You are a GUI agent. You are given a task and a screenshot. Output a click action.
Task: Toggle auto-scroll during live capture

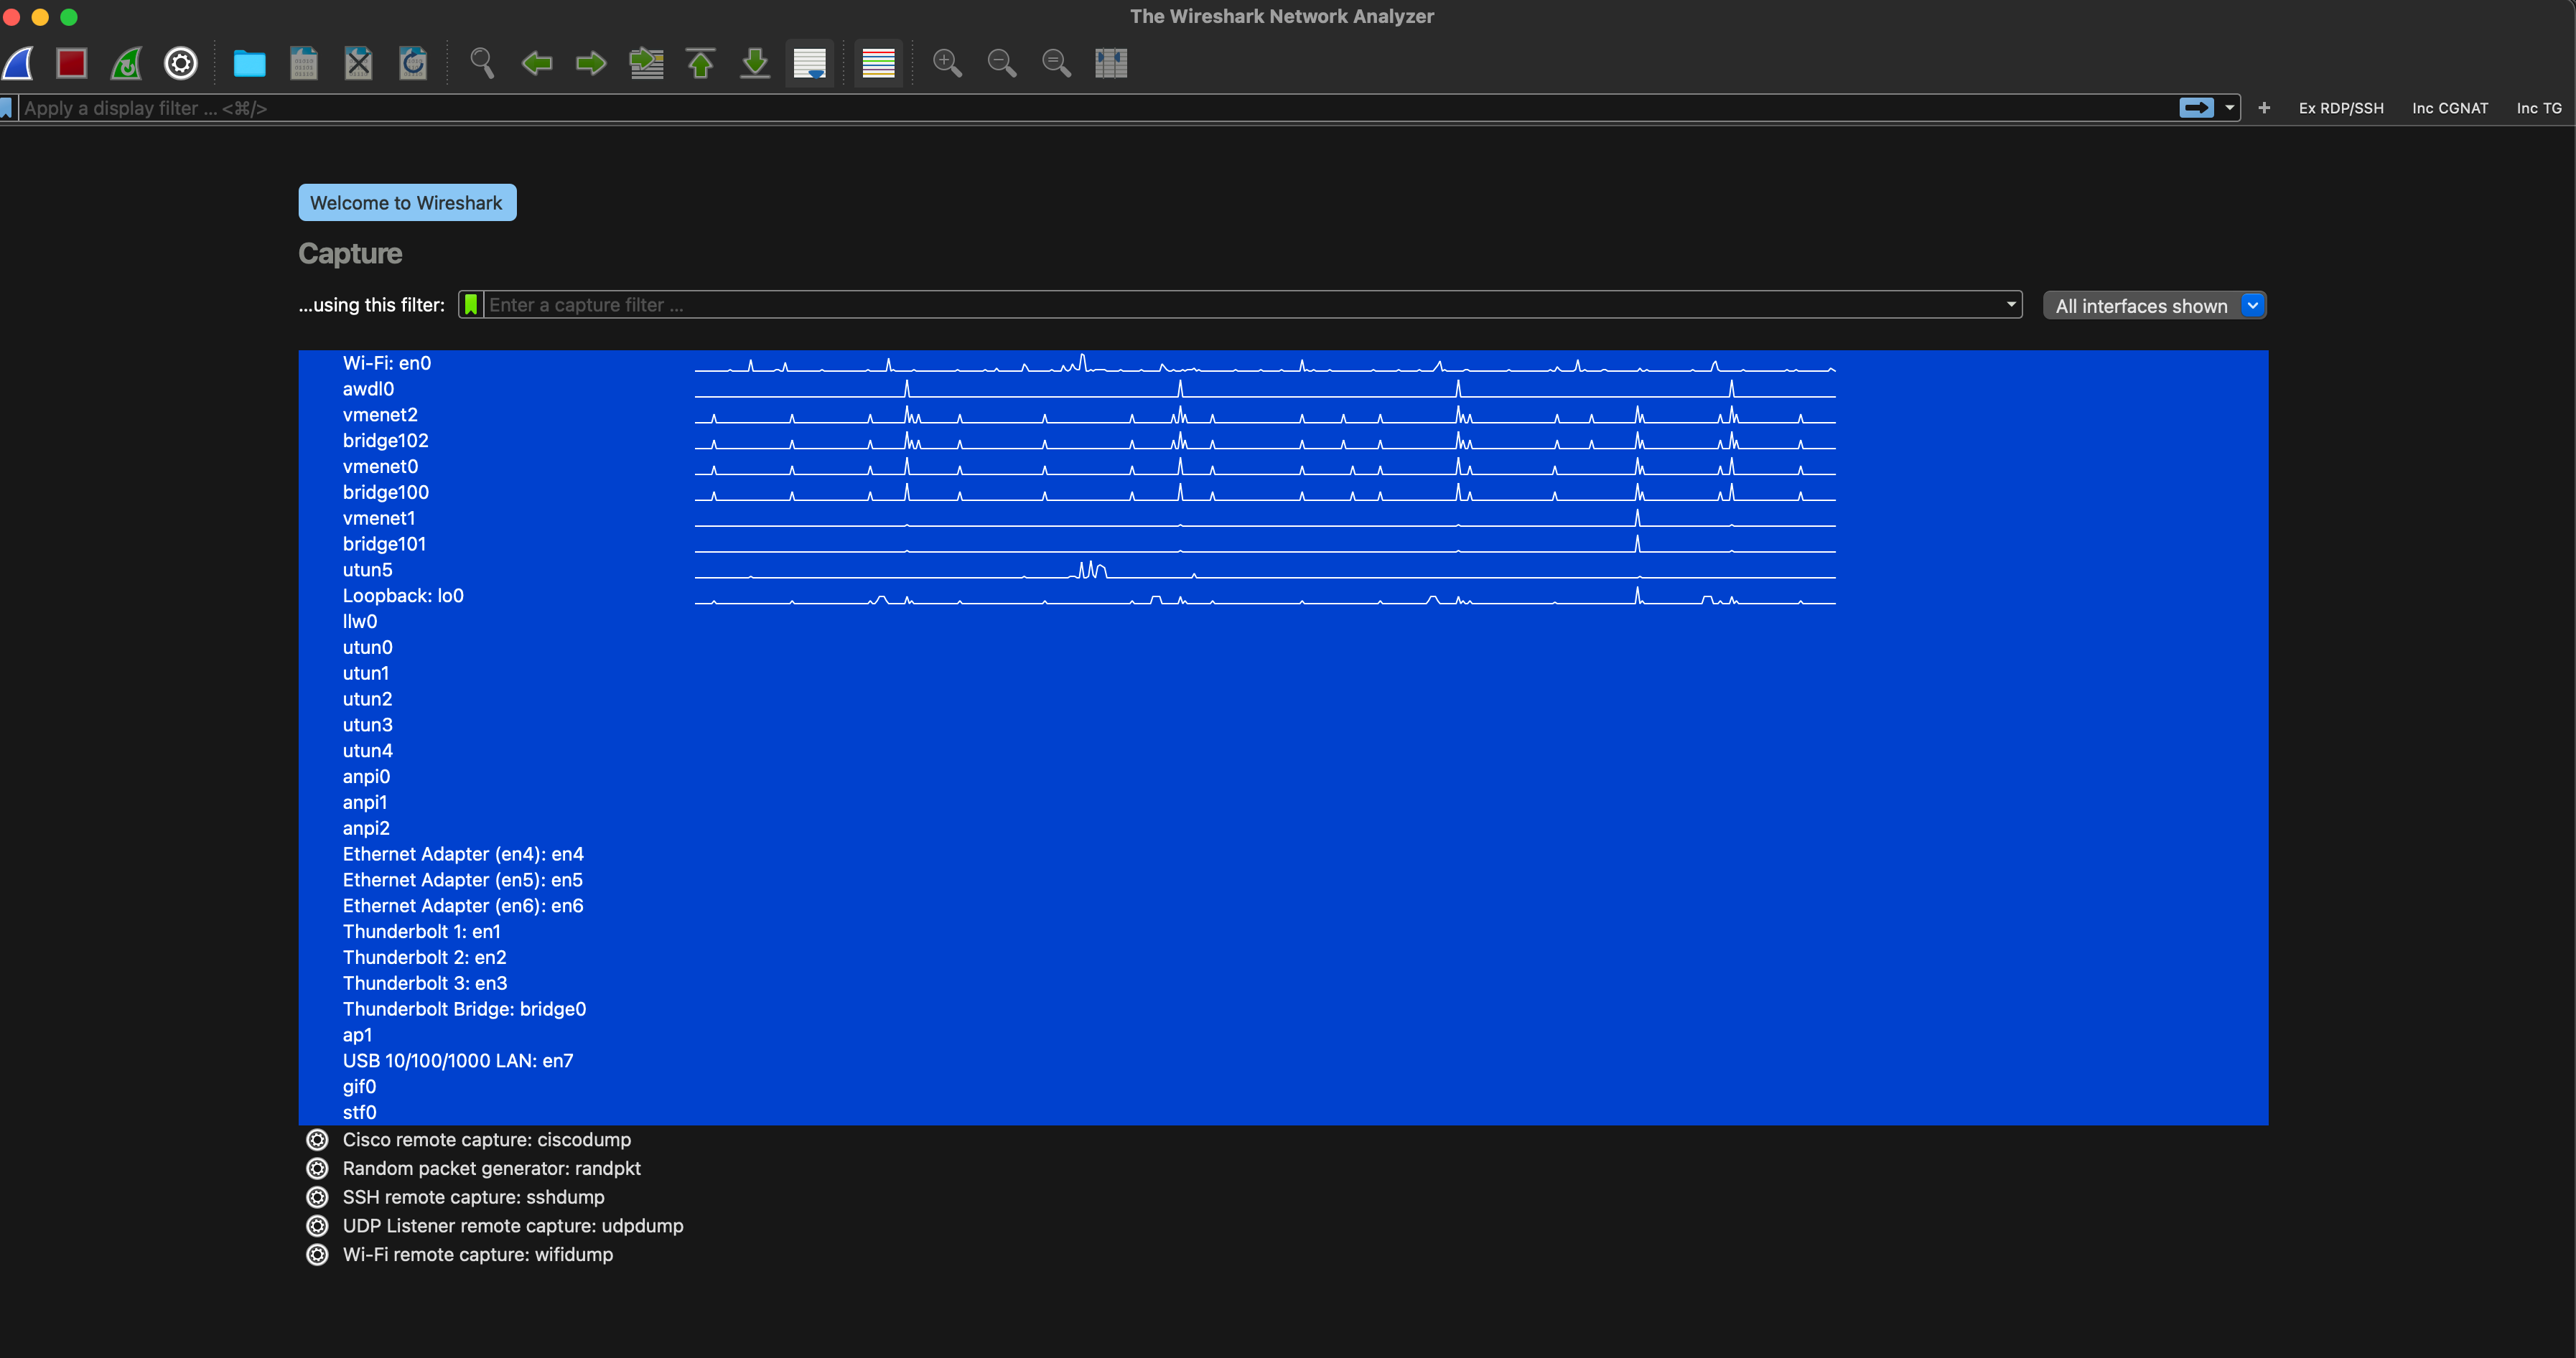[x=810, y=63]
